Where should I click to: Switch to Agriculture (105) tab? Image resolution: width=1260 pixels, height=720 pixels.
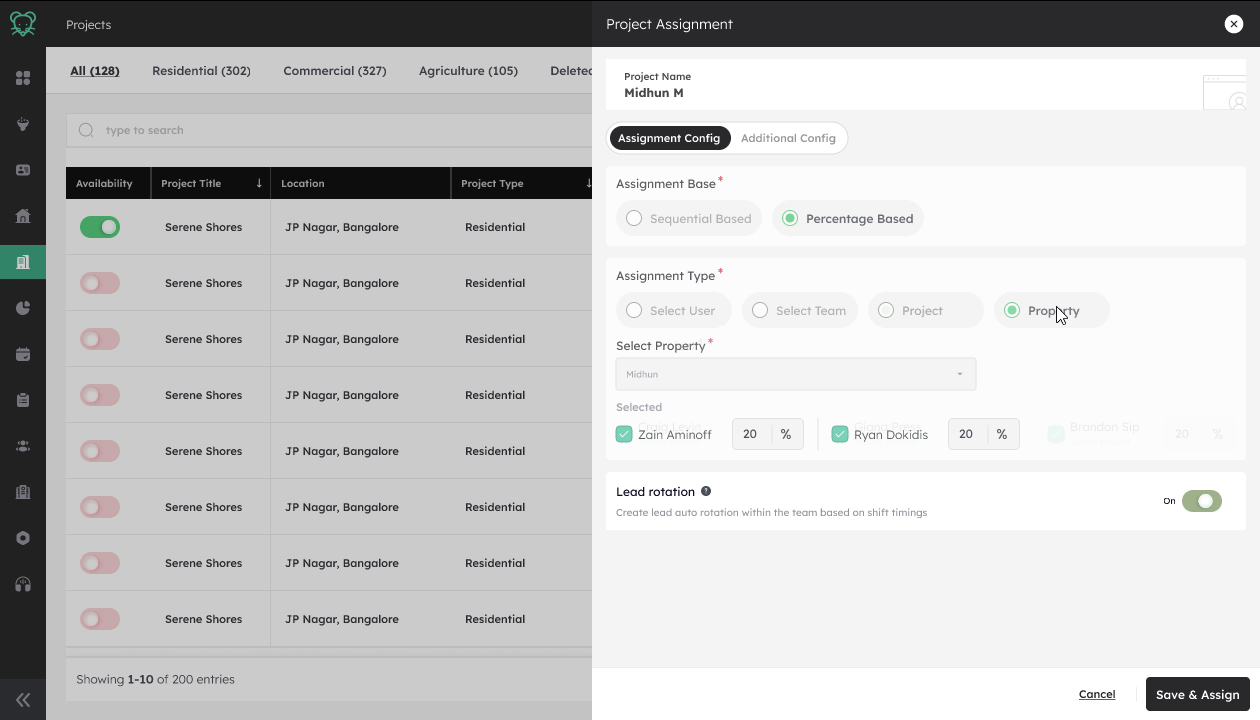tap(468, 71)
